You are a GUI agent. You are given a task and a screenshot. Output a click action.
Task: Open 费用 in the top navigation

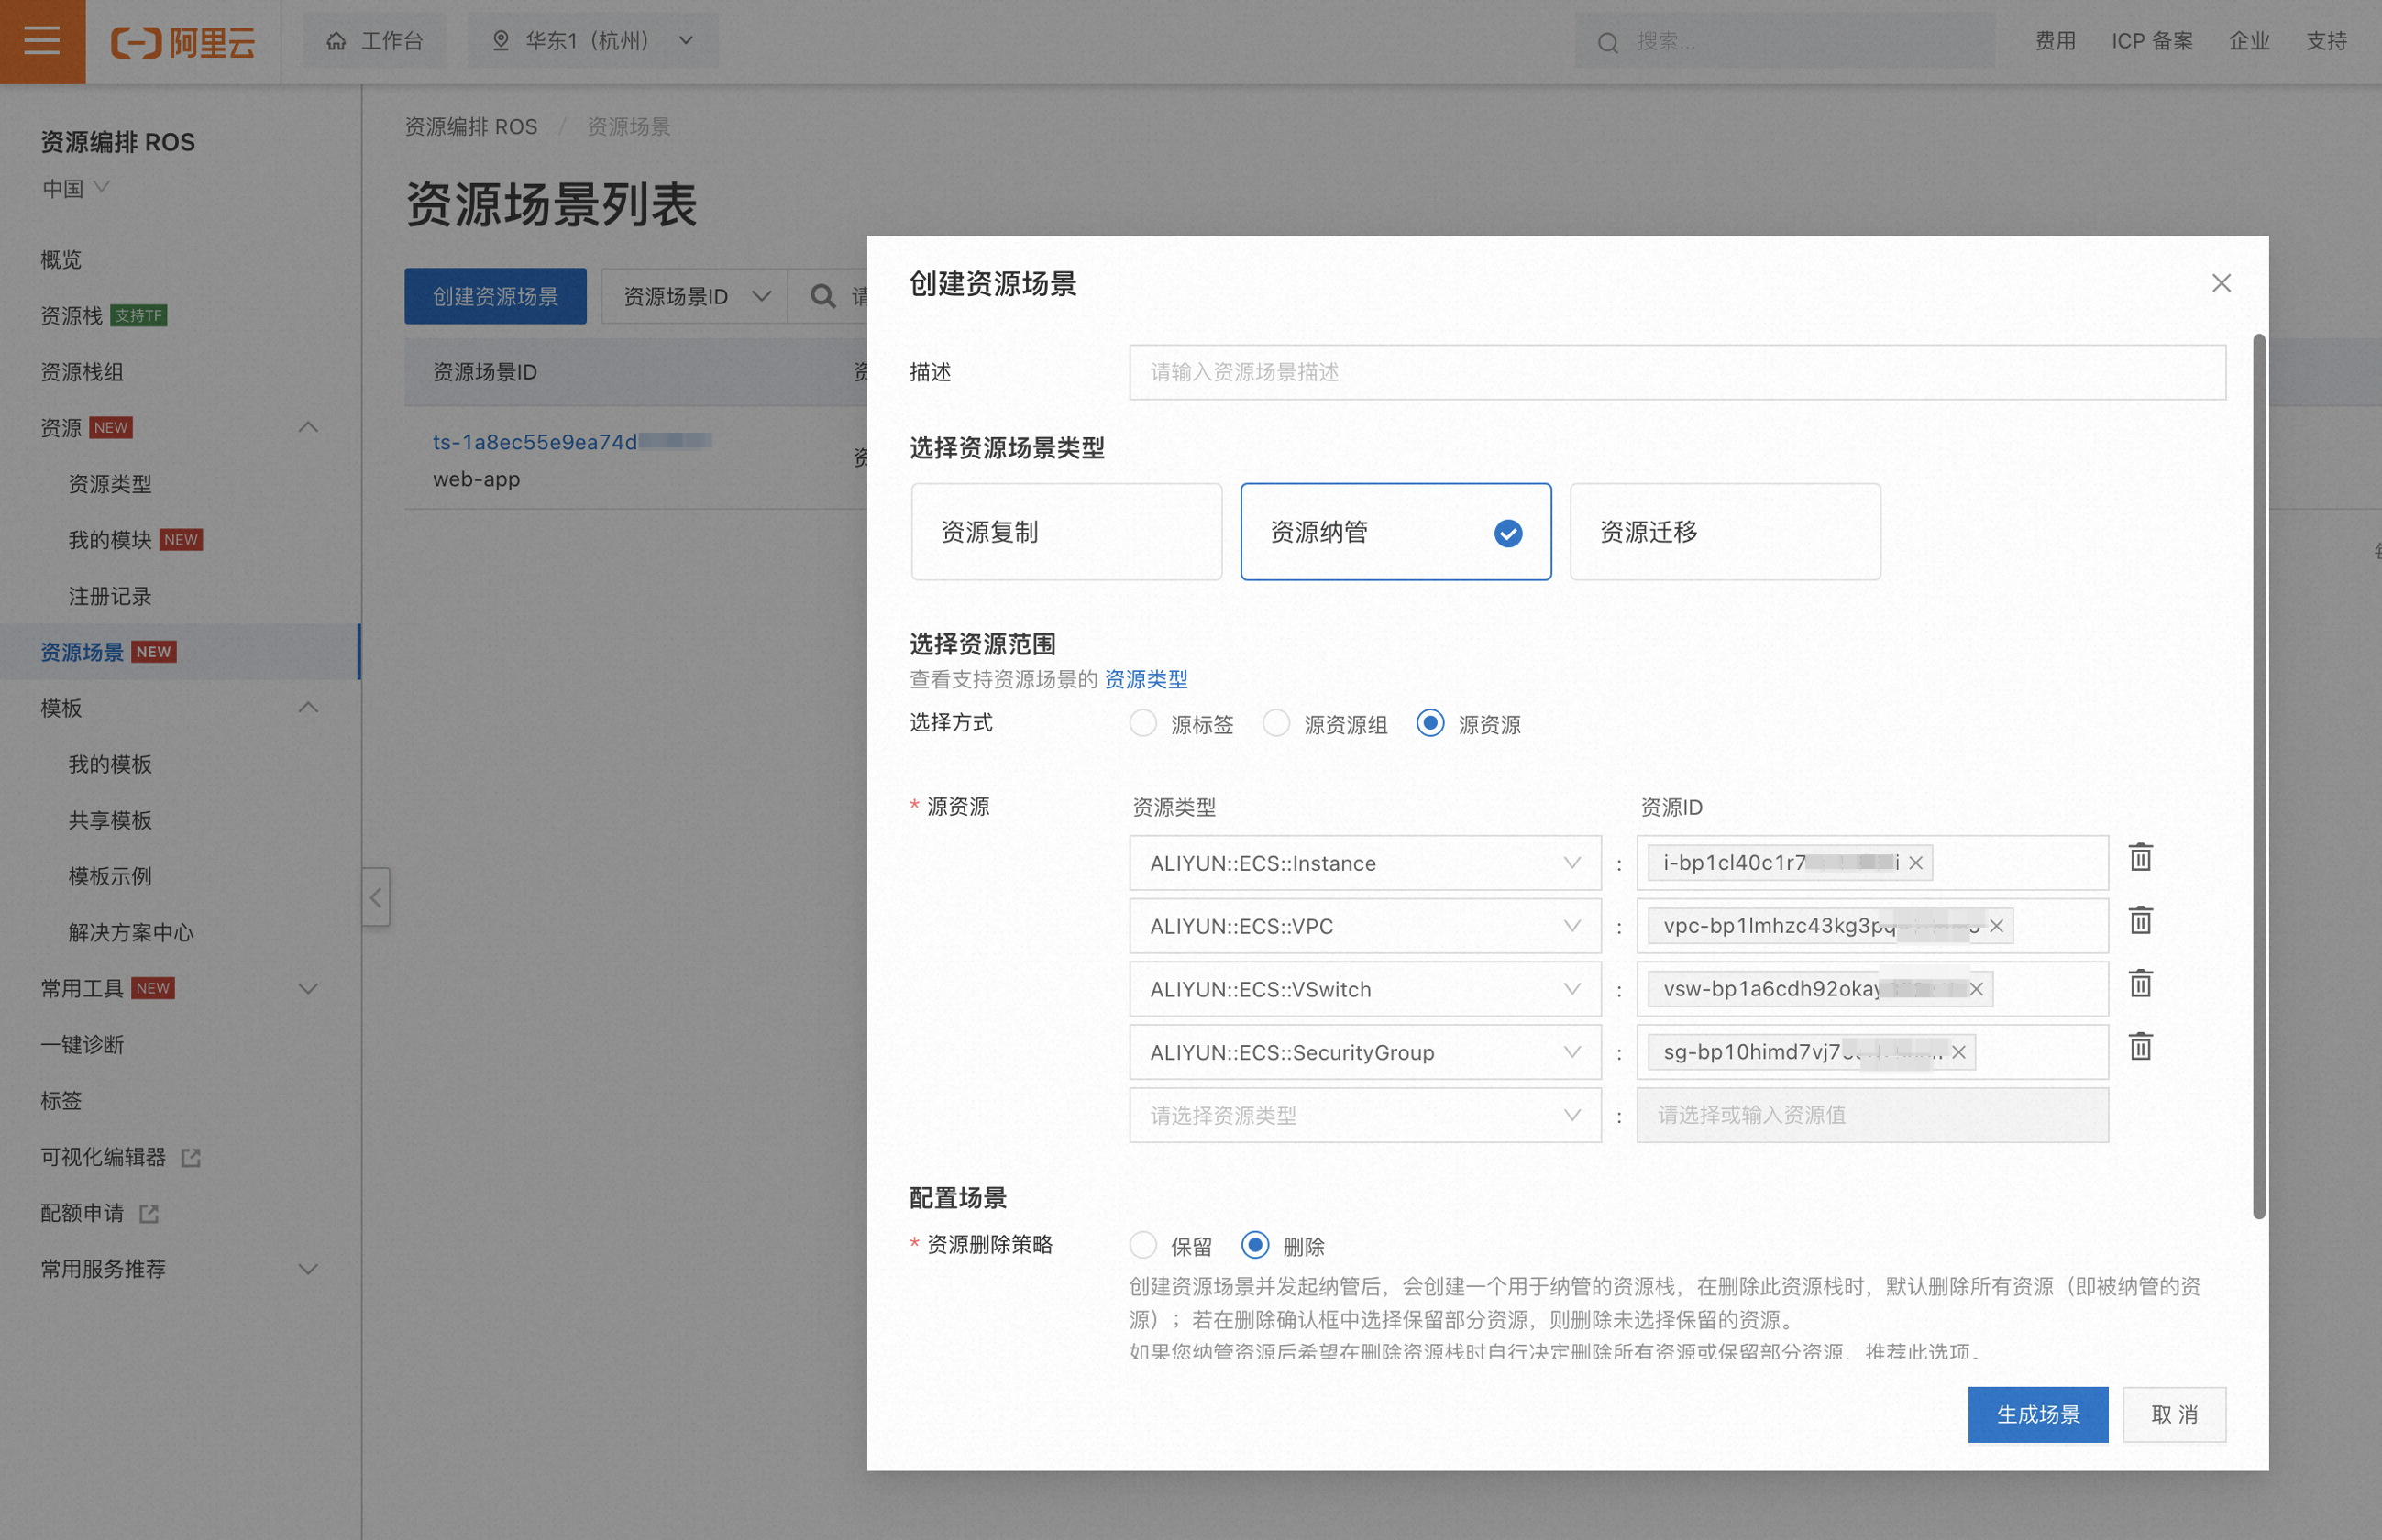pos(2055,41)
